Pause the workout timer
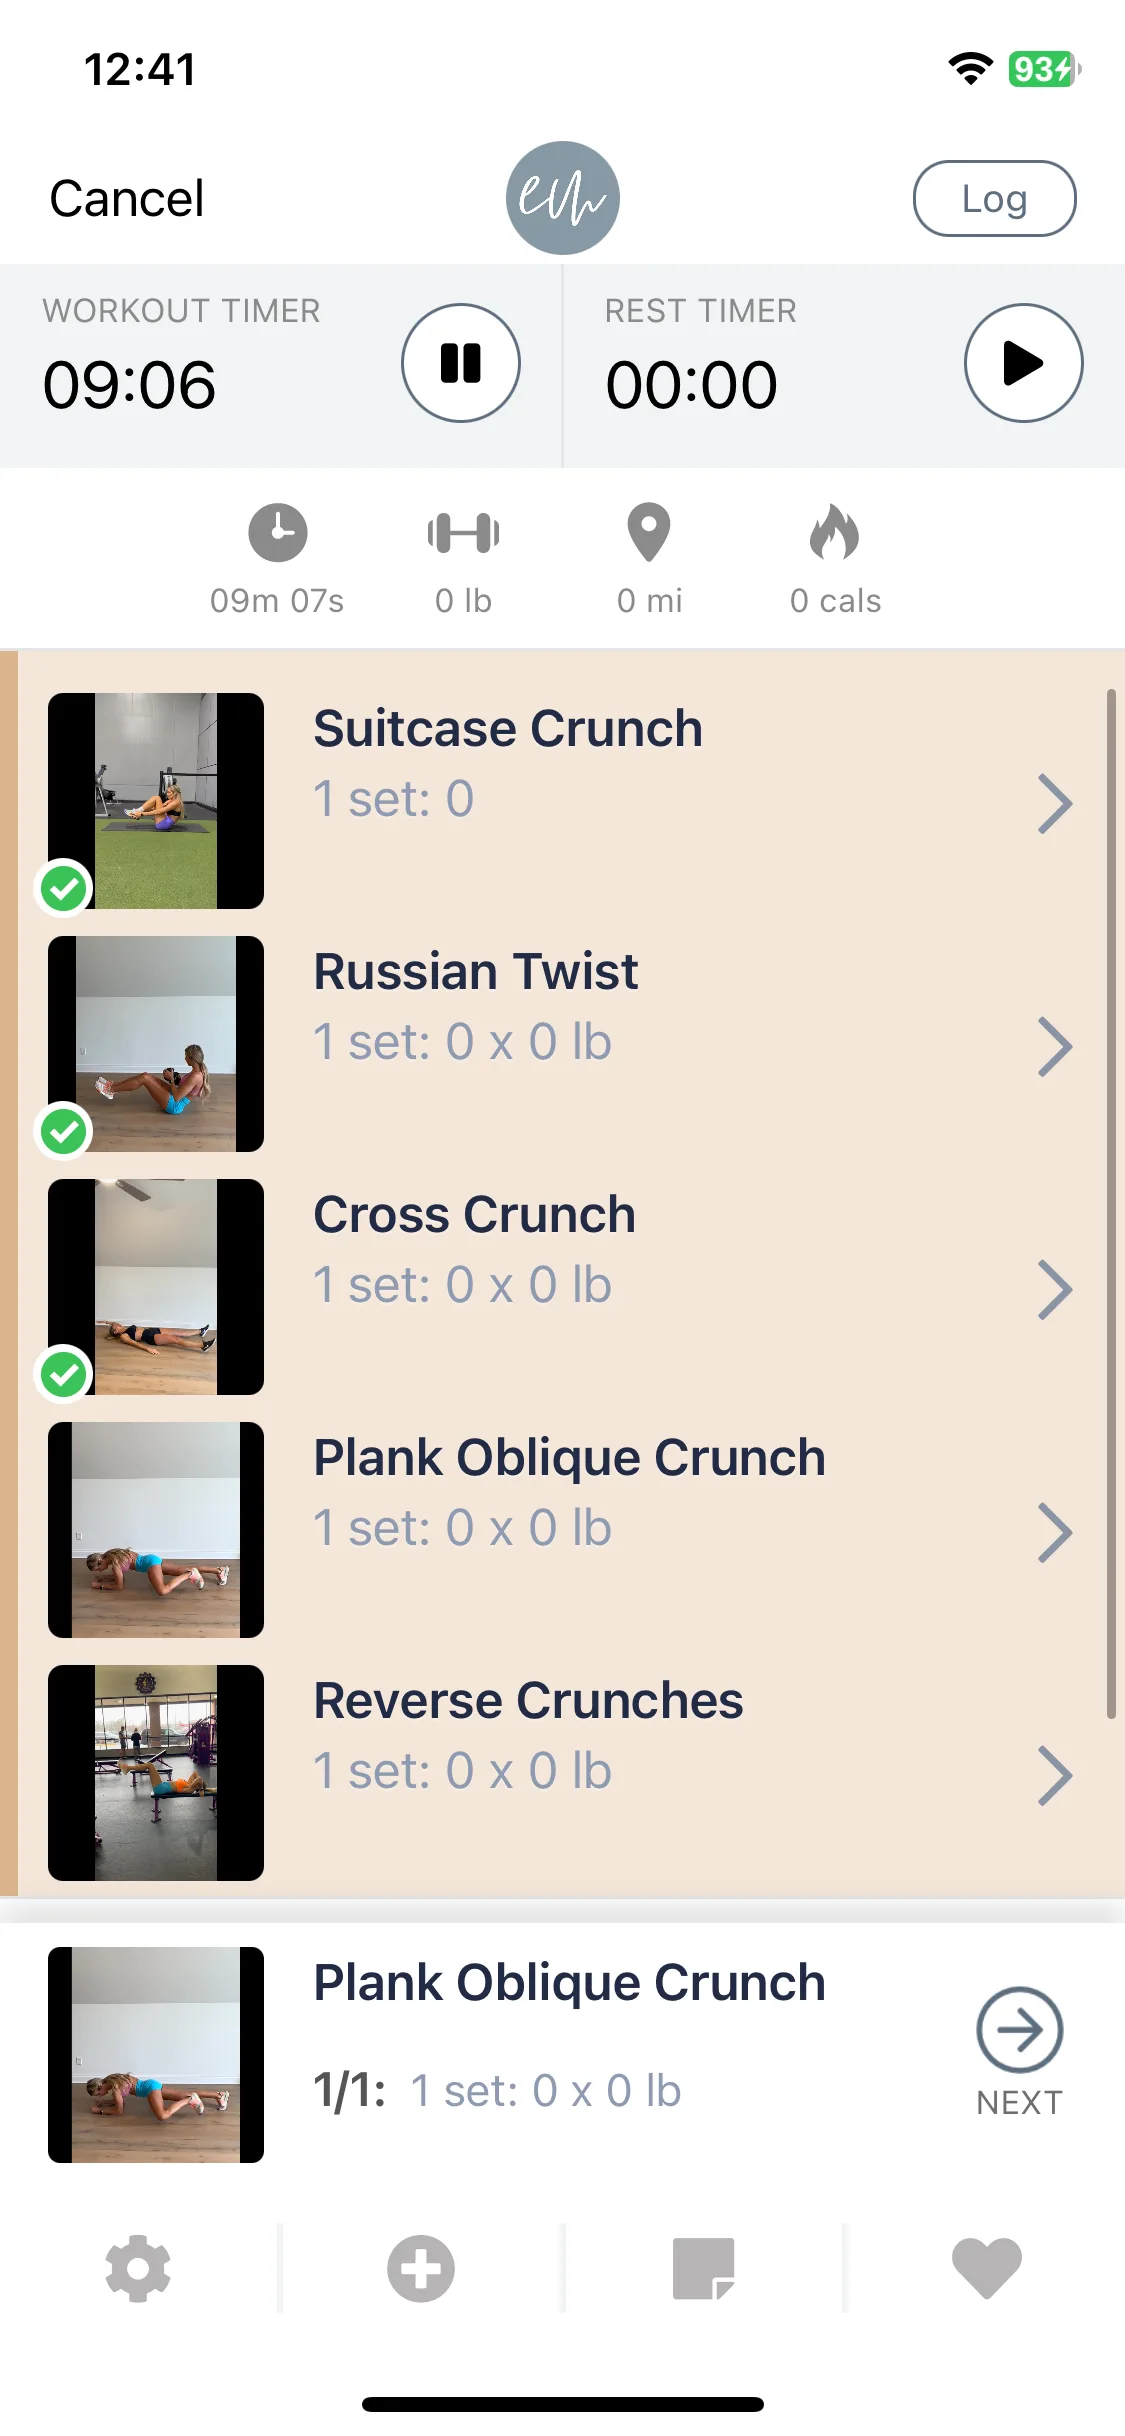The height and width of the screenshot is (2436, 1125). click(461, 363)
